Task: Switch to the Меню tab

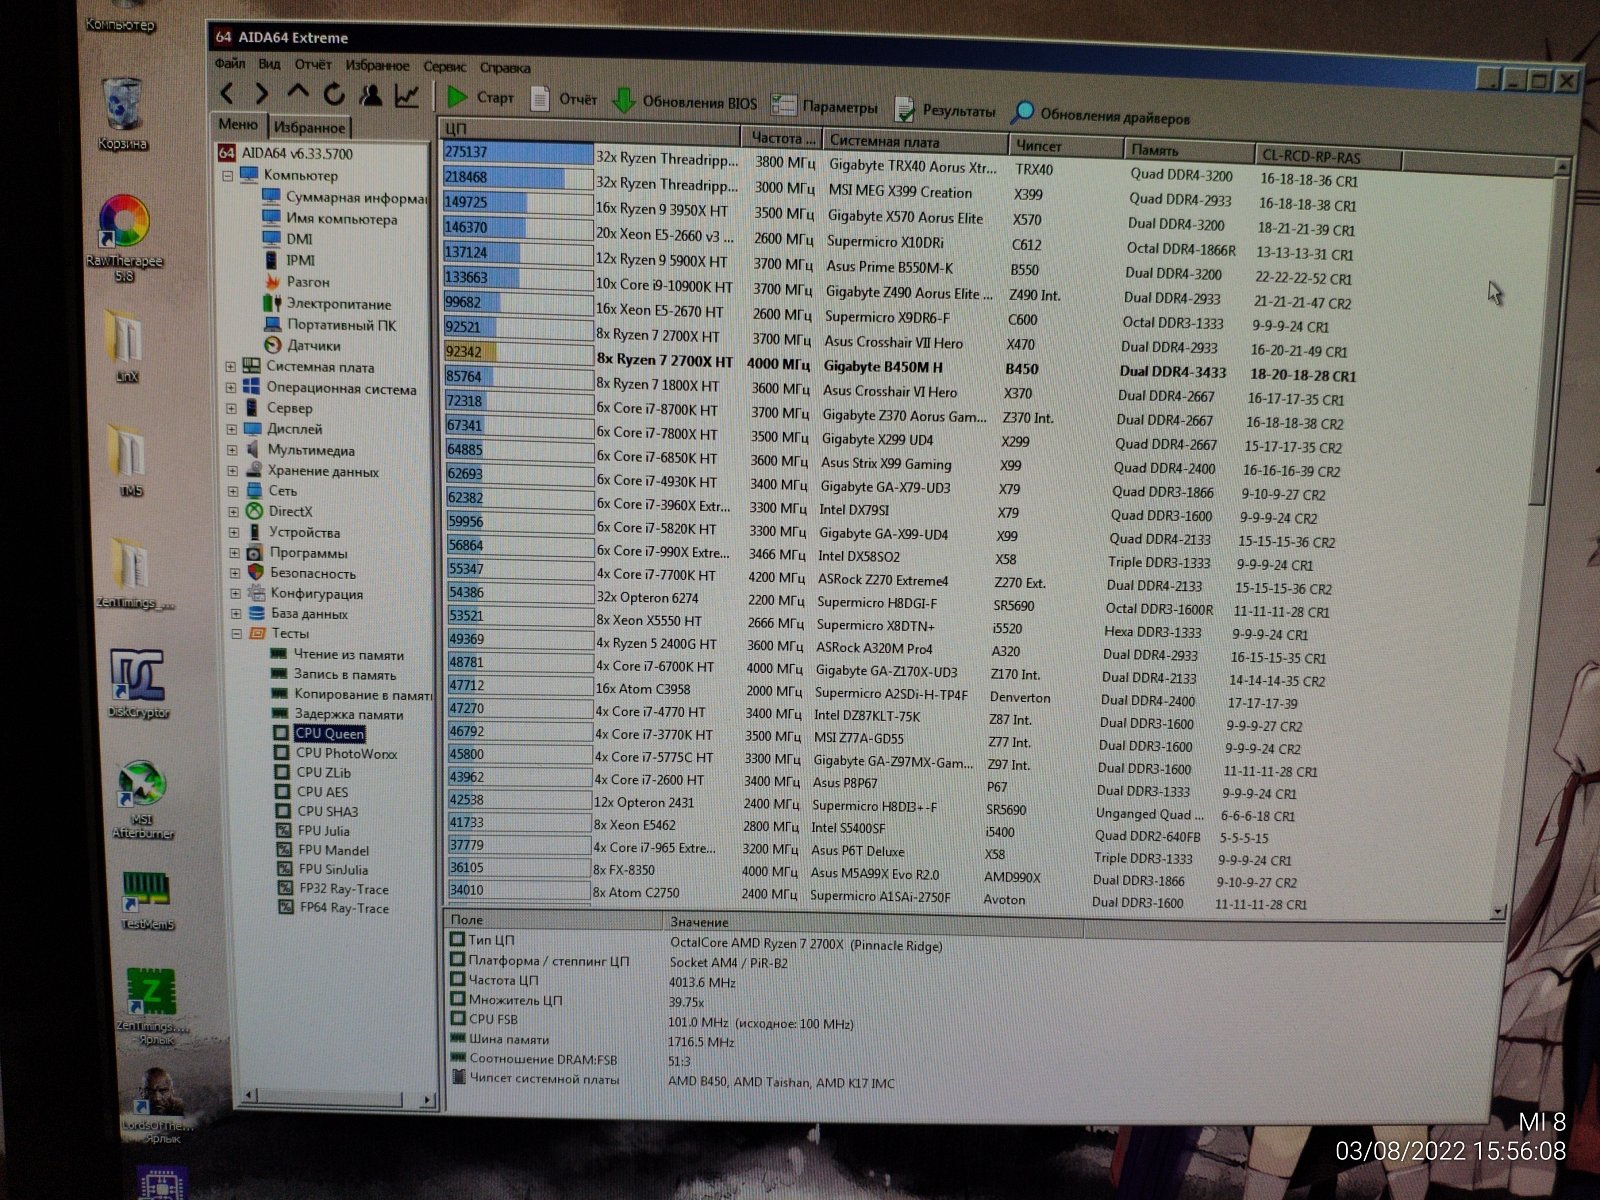Action: (x=238, y=125)
